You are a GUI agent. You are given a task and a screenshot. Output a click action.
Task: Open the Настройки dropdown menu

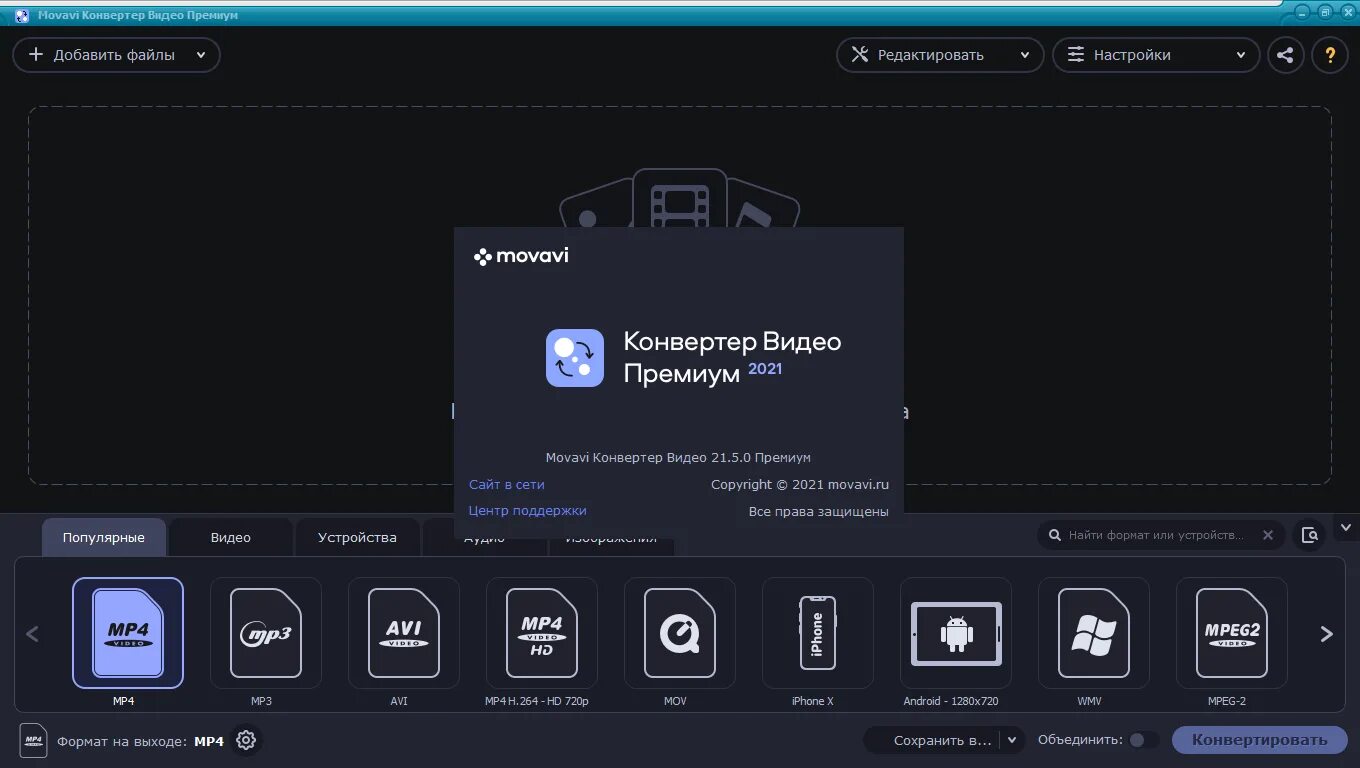(x=1156, y=55)
